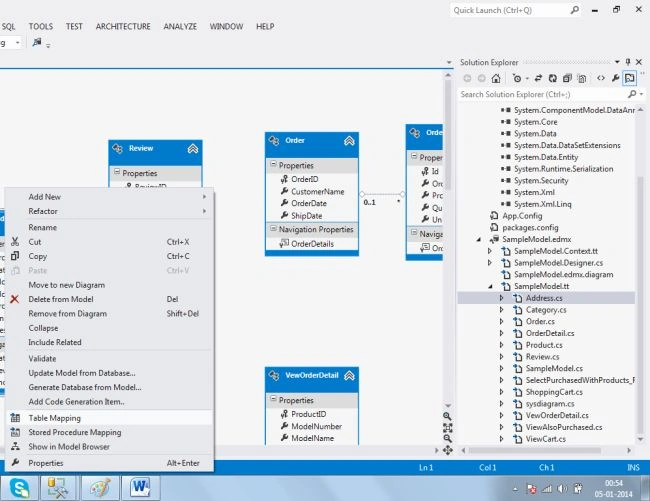This screenshot has height=501, width=650.
Task: Click the Solution Explorer search magnifier icon
Action: (x=632, y=94)
